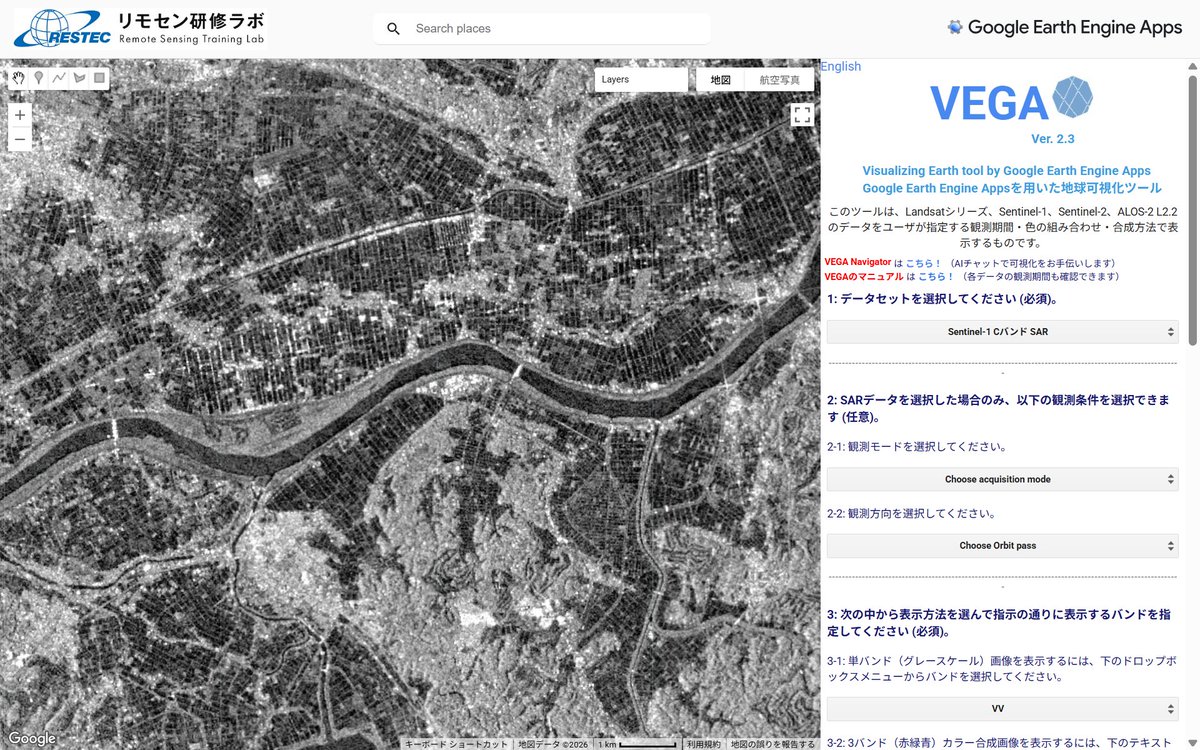Click the "2-2: 観測方向を選択してください。" label
The image size is (1200, 750).
coord(911,514)
